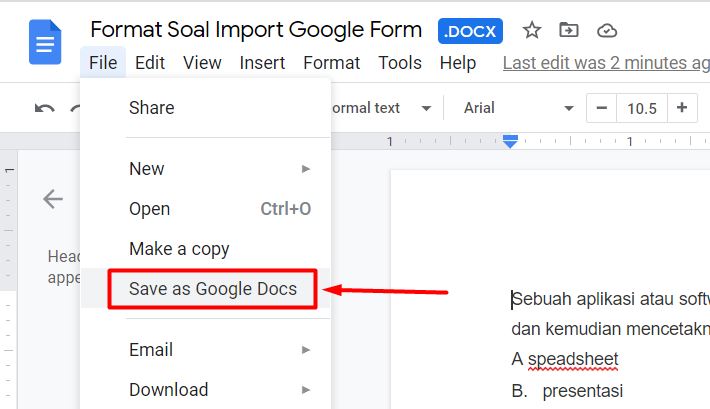Select Open in the File menu
This screenshot has height=409, width=710.
[206, 209]
